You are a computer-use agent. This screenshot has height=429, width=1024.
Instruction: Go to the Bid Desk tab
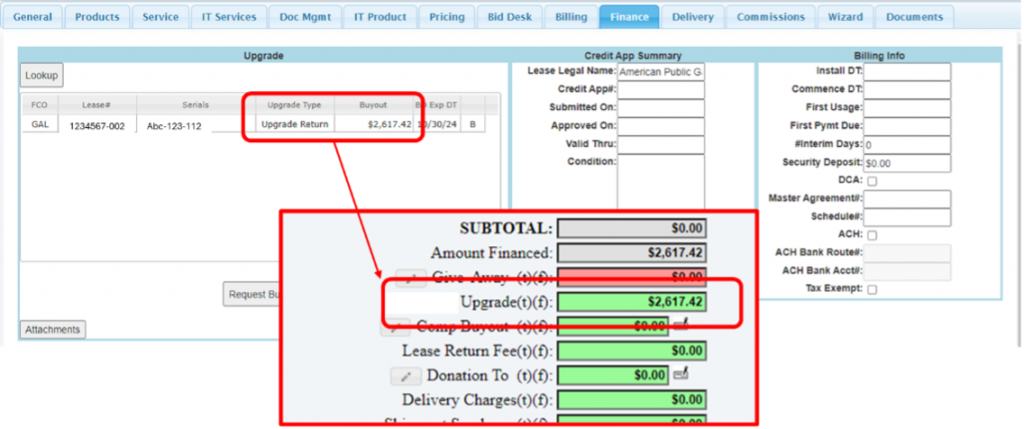click(x=508, y=17)
